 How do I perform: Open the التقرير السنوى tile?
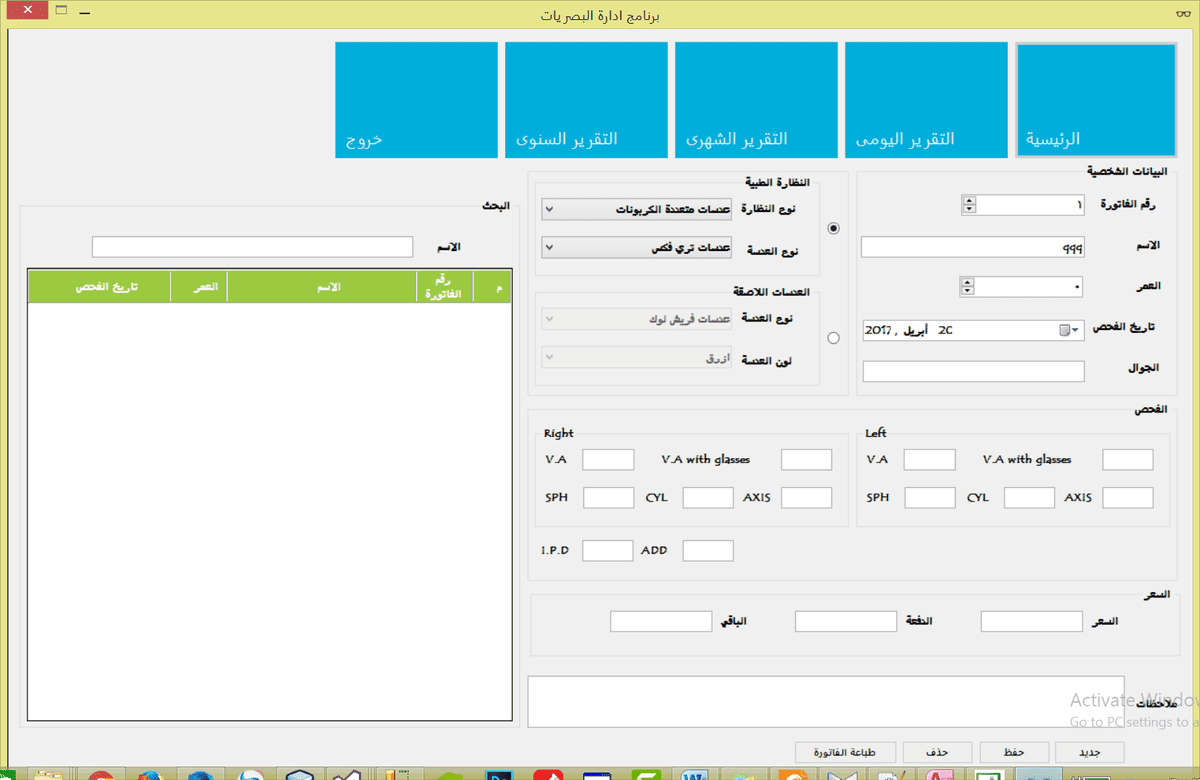tap(586, 100)
